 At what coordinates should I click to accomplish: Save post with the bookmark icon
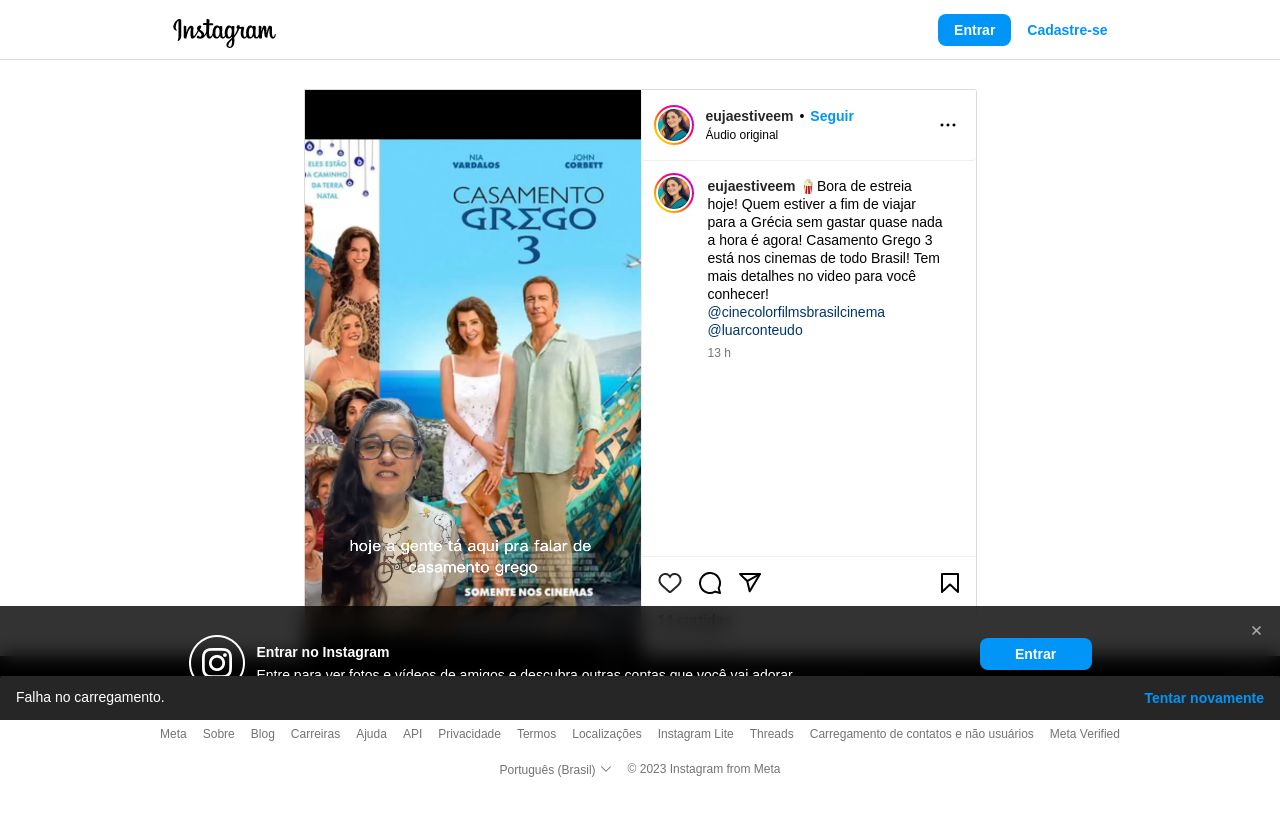[x=950, y=583]
